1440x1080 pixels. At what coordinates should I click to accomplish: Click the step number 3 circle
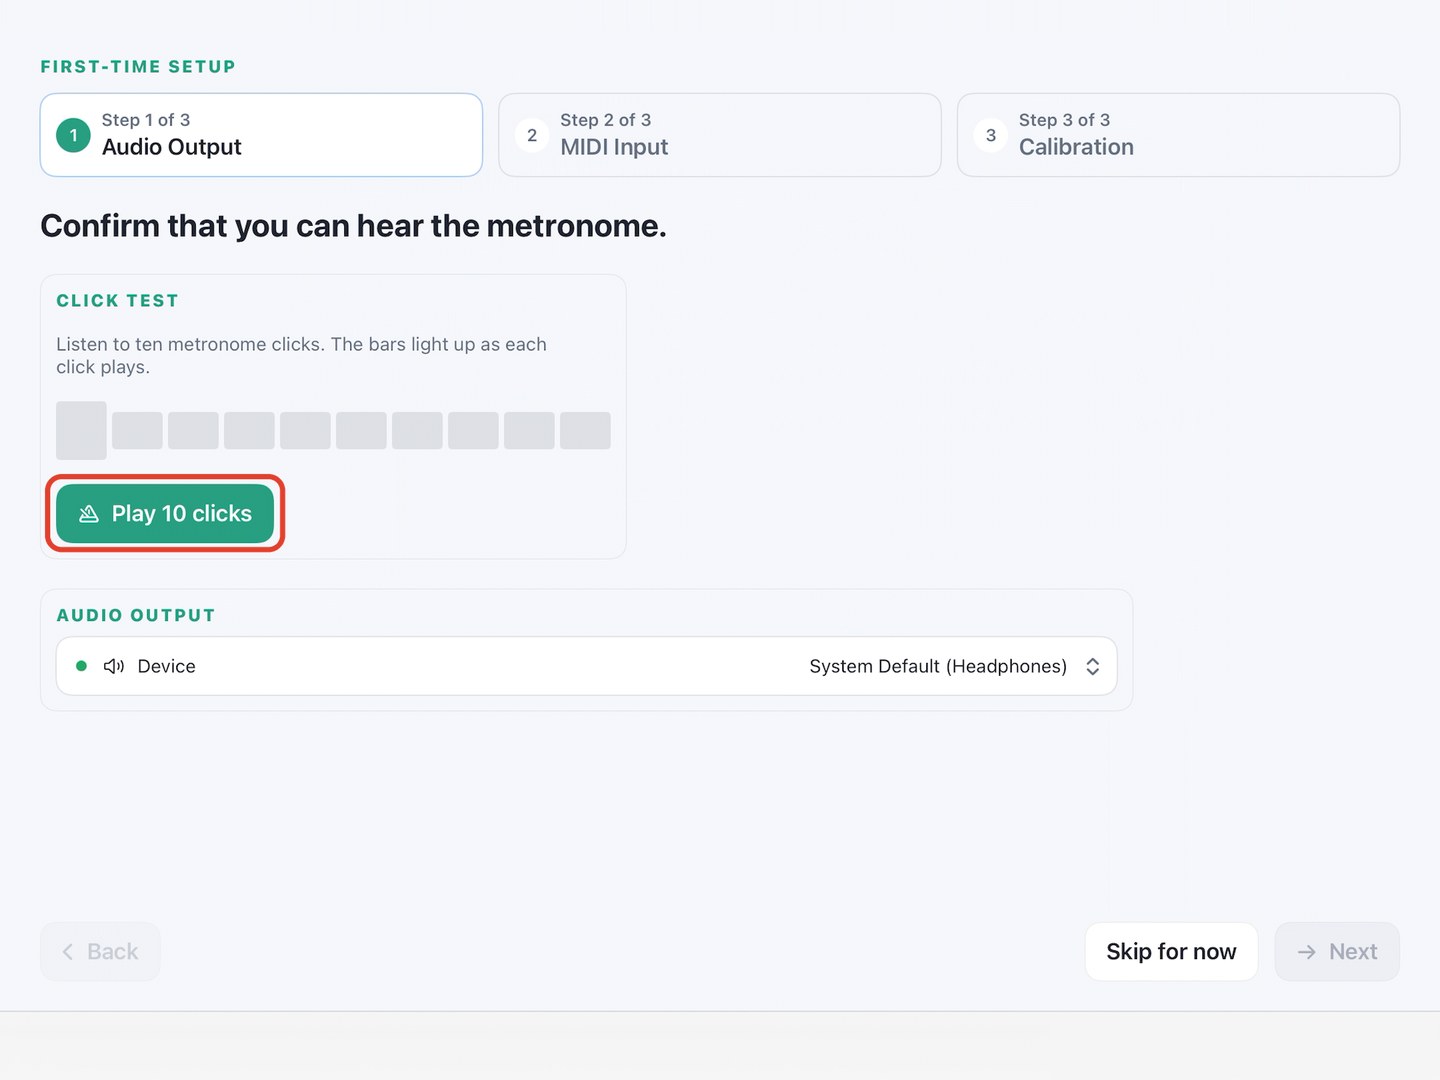pos(991,135)
